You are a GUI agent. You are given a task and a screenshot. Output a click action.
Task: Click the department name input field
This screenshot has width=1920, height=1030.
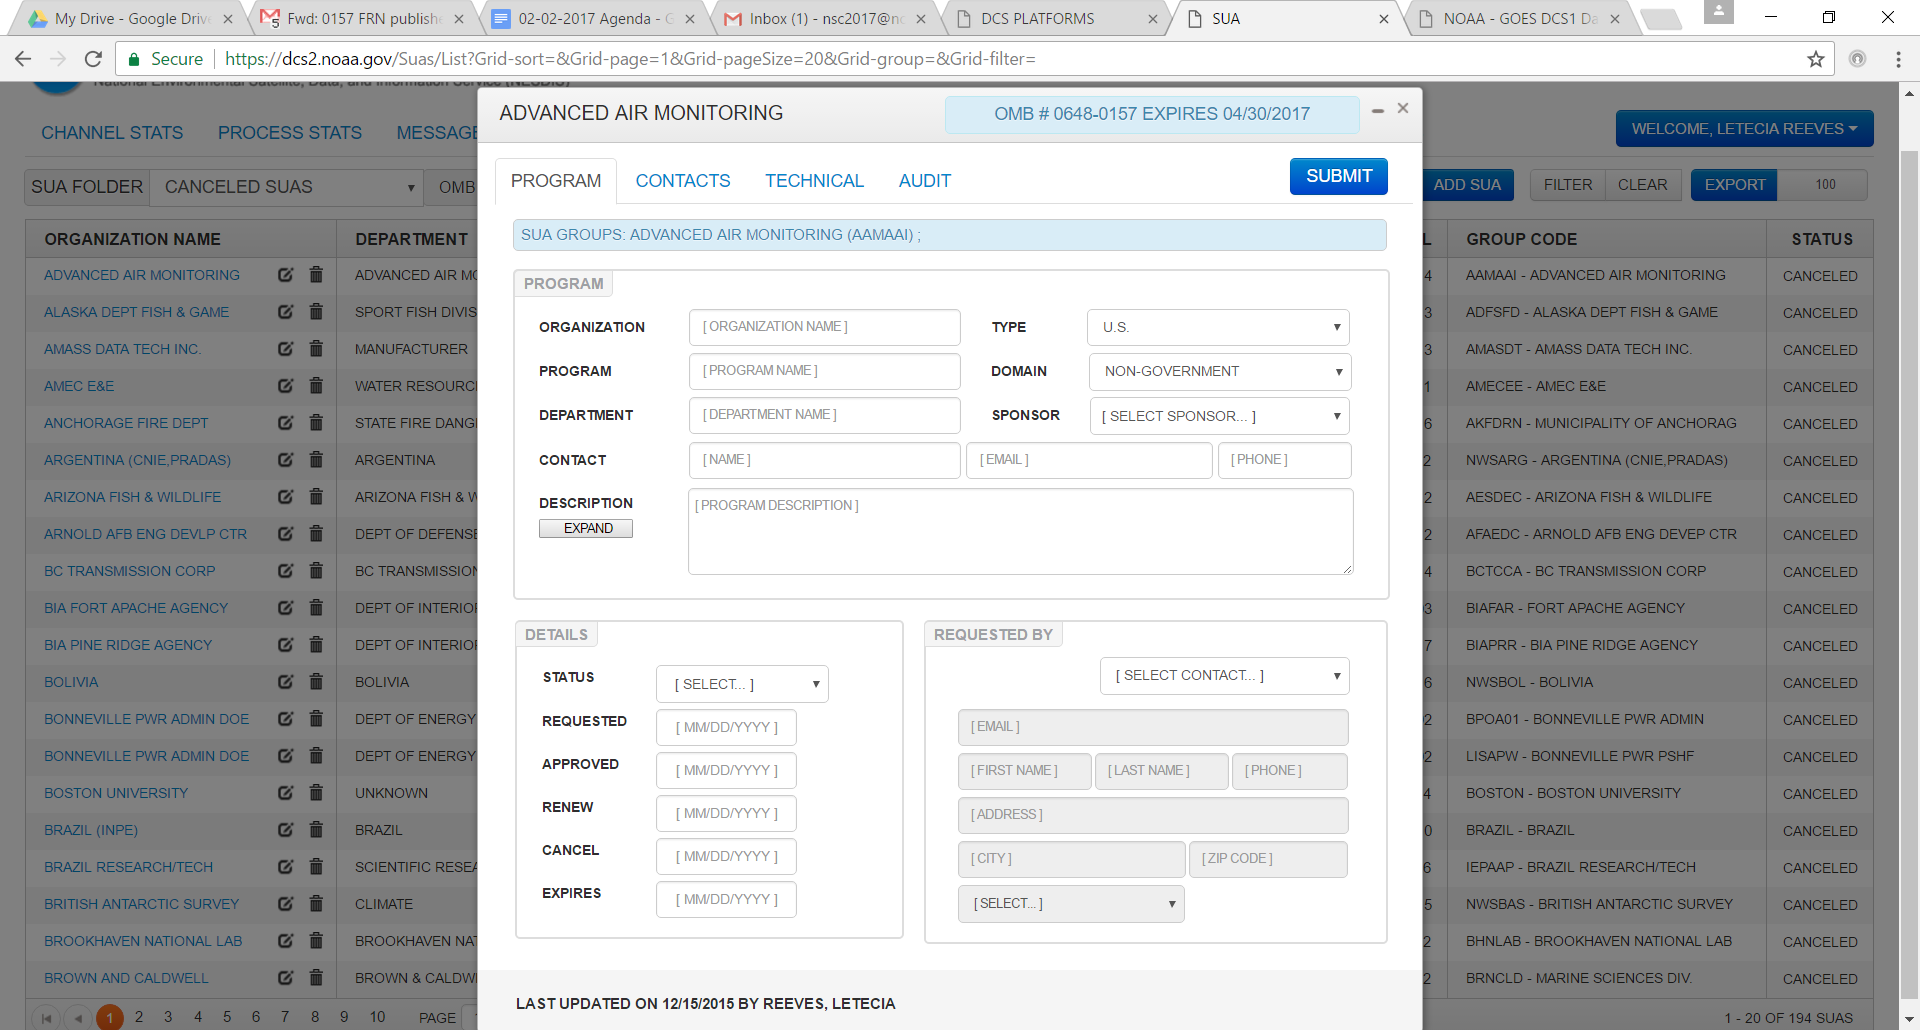(x=825, y=415)
